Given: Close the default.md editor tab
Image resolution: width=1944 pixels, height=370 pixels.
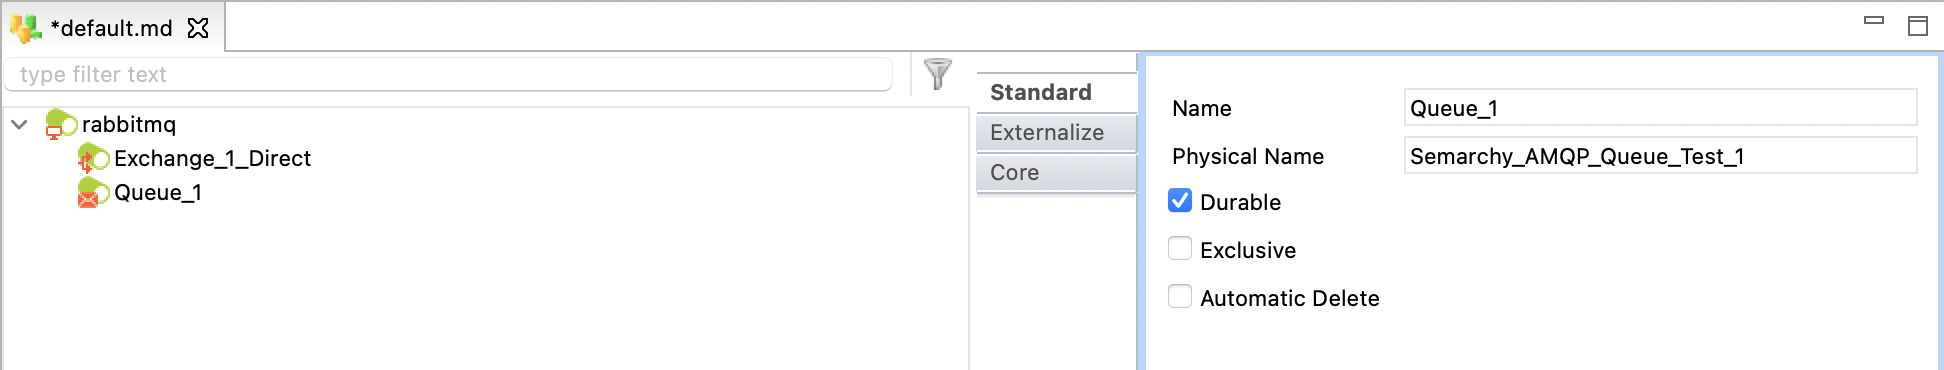Looking at the screenshot, I should click(x=198, y=28).
